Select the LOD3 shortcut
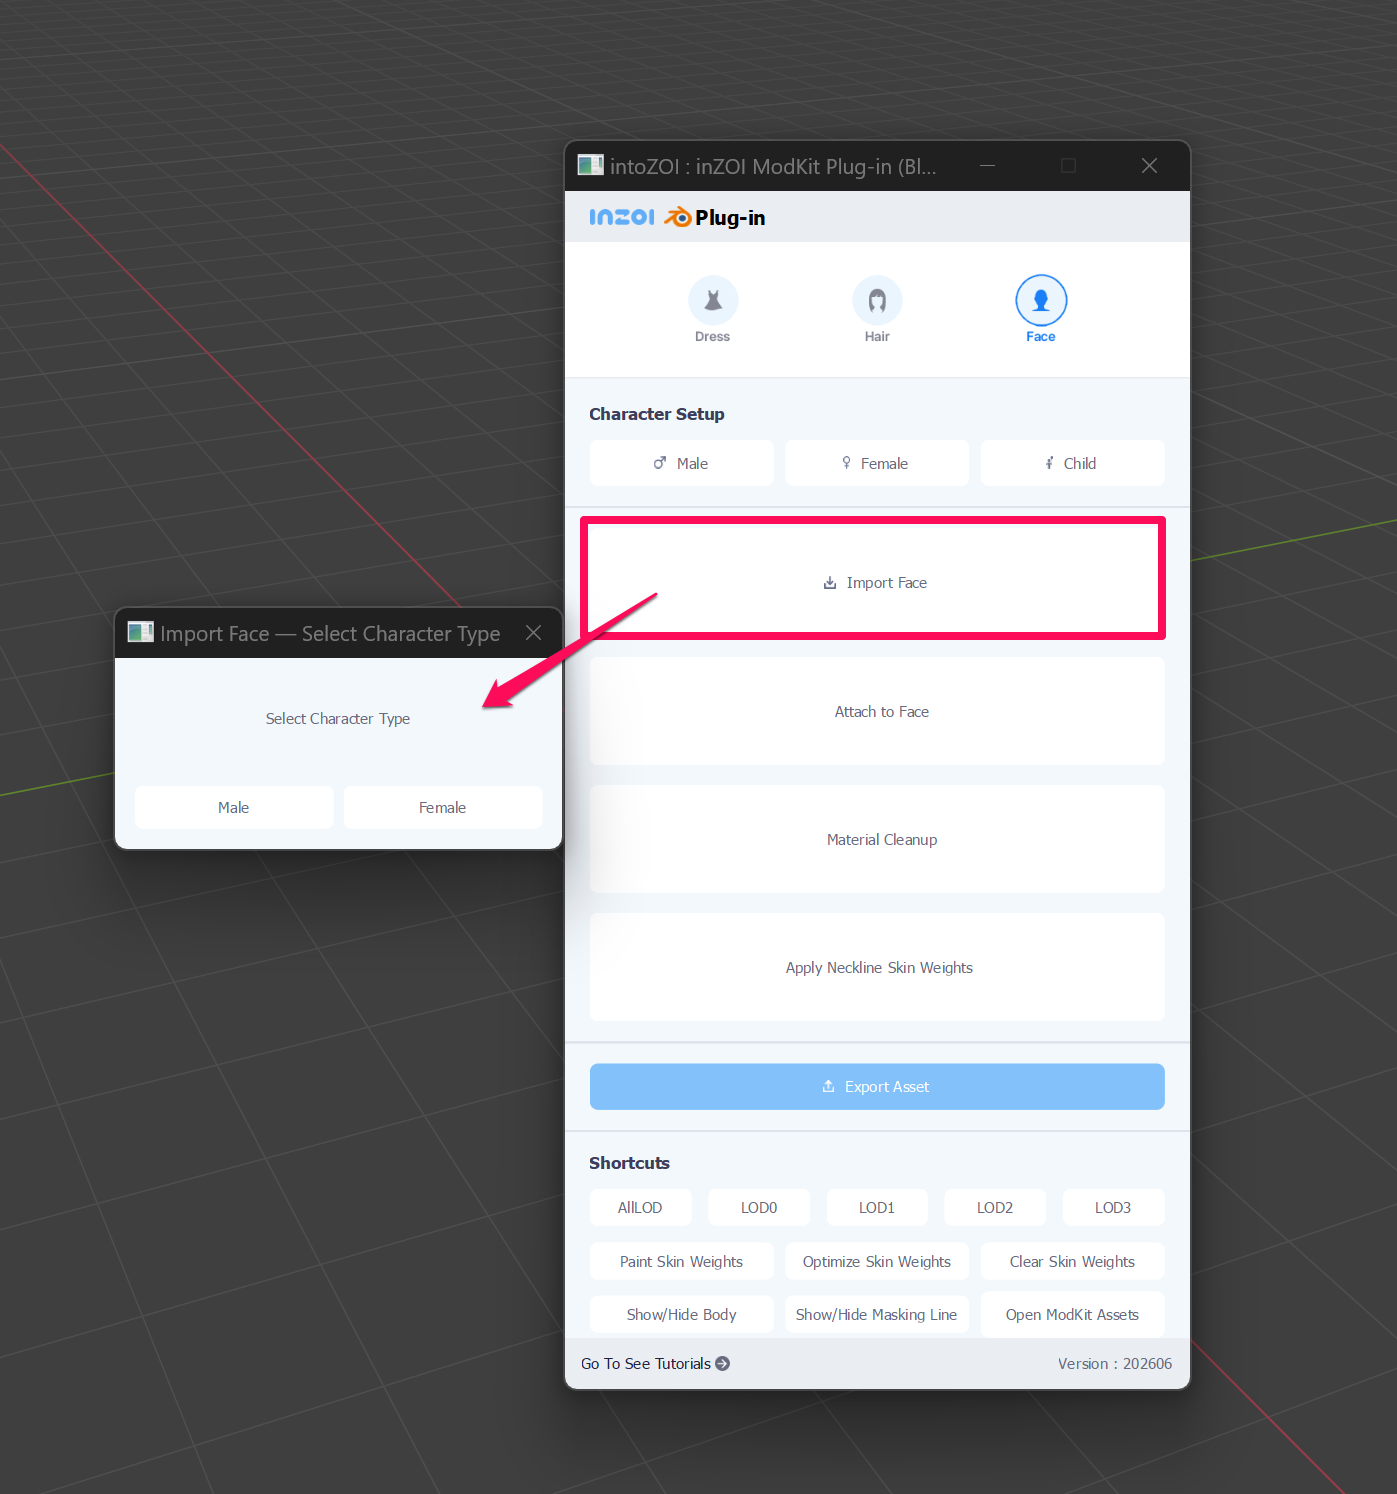This screenshot has height=1494, width=1397. [x=1113, y=1207]
